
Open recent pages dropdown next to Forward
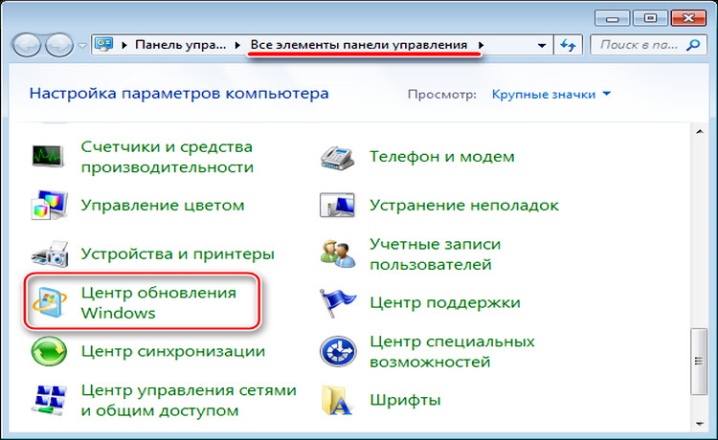point(82,45)
